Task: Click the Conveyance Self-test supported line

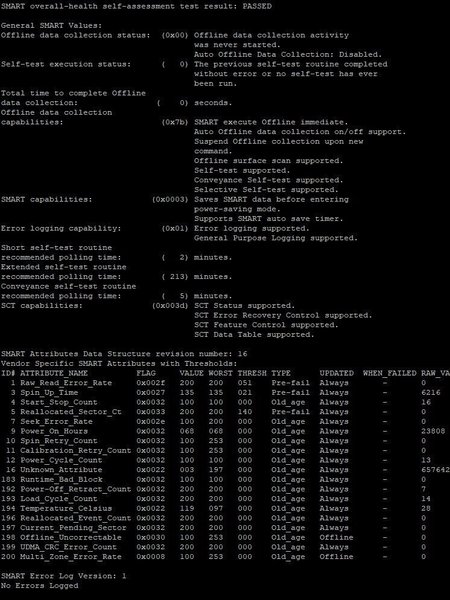Action: coord(269,180)
